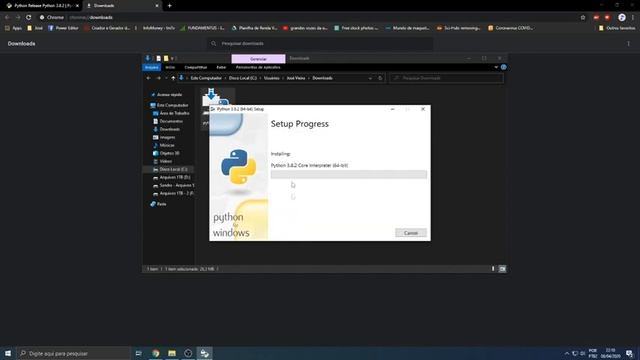Image resolution: width=640 pixels, height=360 pixels.
Task: Switch Explorer to large icons view
Action: coord(502,269)
